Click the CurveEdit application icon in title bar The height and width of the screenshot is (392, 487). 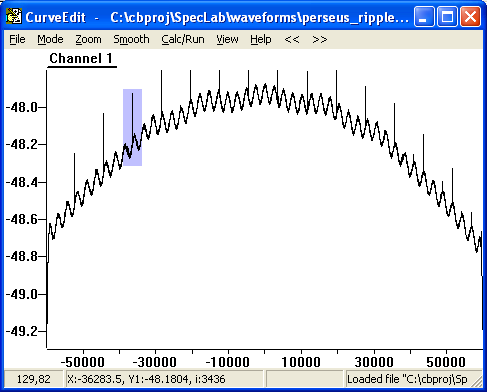(x=14, y=16)
